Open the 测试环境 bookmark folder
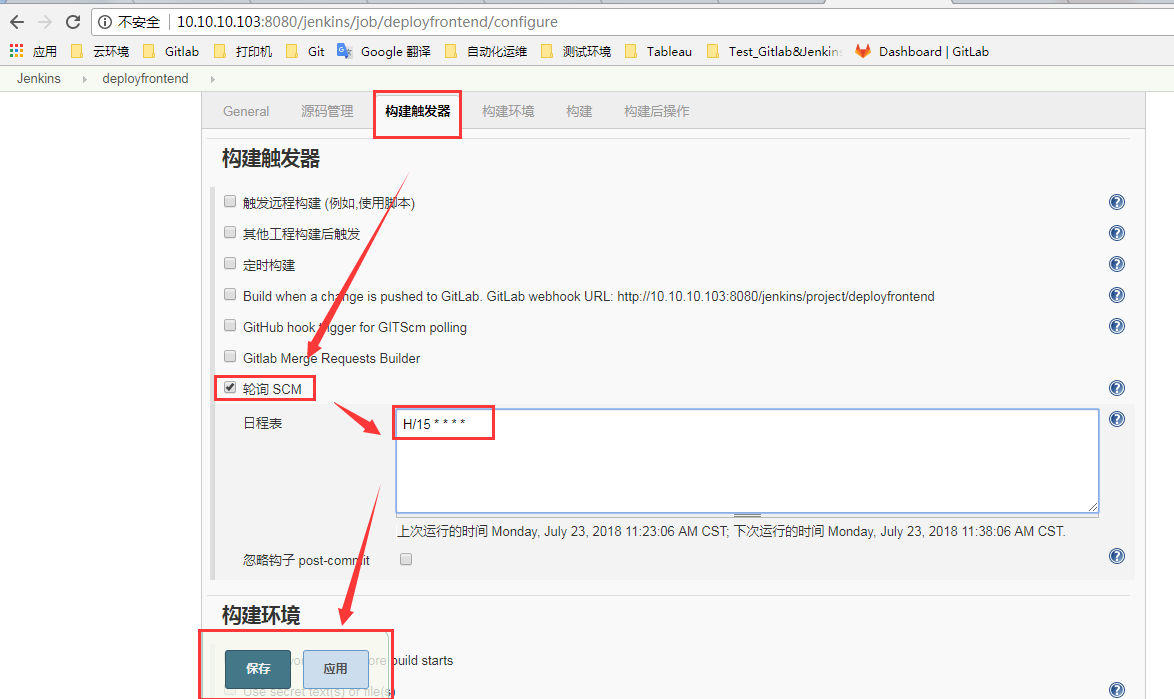1174x699 pixels. pyautogui.click(x=576, y=51)
